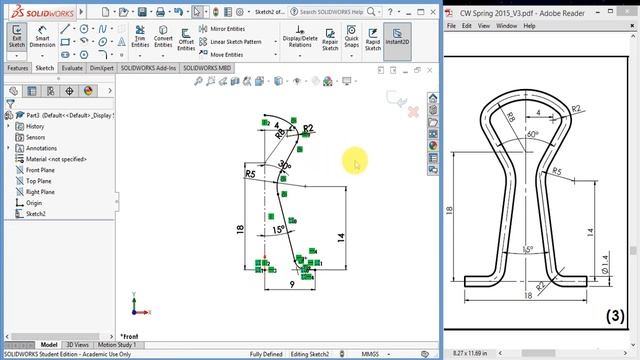The width and height of the screenshot is (640, 360).
Task: Open PropertyManager tab
Action: tap(32, 91)
